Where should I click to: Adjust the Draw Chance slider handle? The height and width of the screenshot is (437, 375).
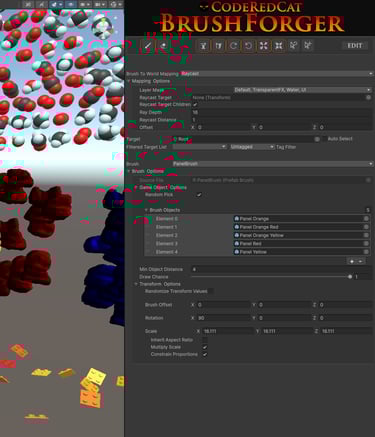[x=350, y=277]
